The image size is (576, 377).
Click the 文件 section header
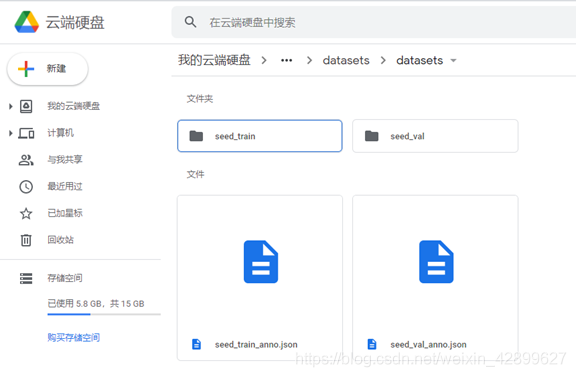pos(195,174)
